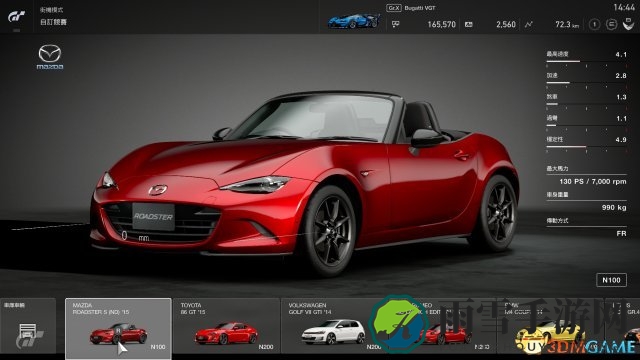
Task: Click the N200 label on Toyota card
Action: pos(266,347)
